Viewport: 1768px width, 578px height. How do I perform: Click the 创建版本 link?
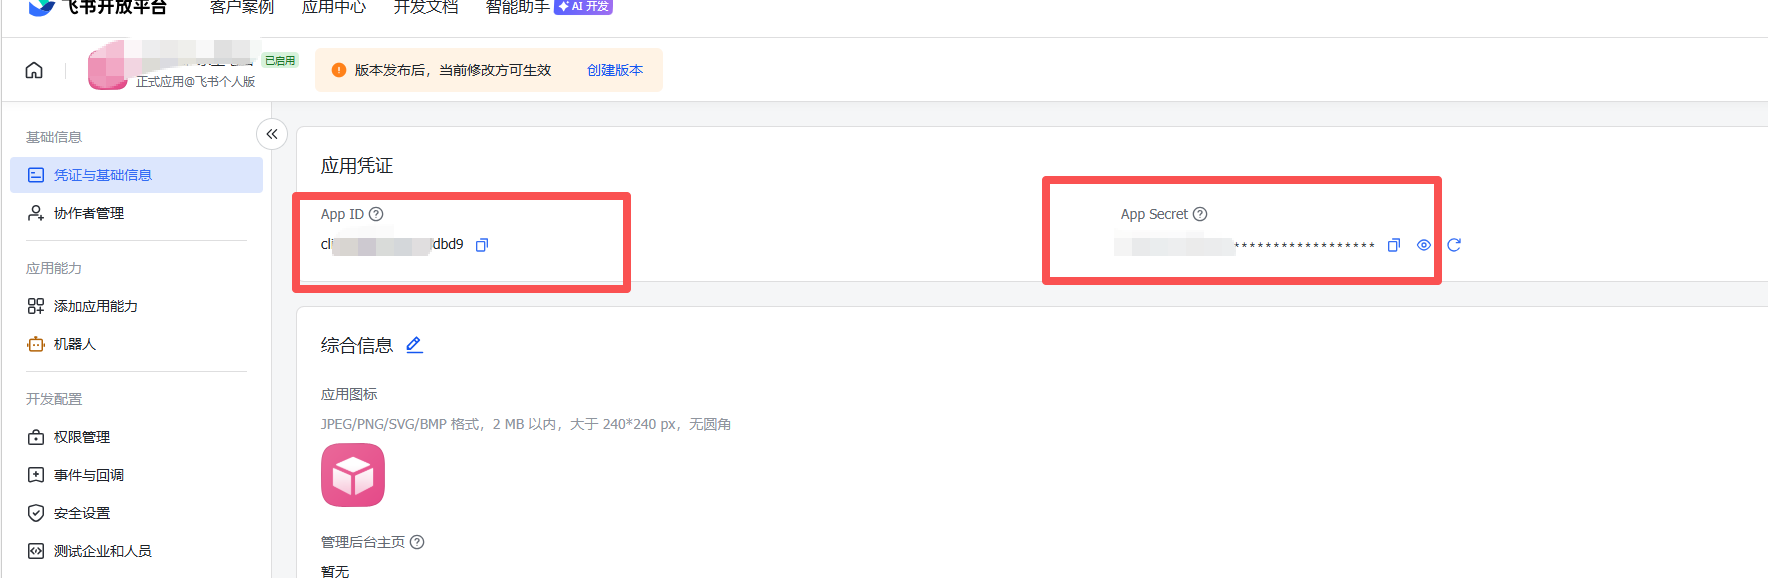point(614,70)
